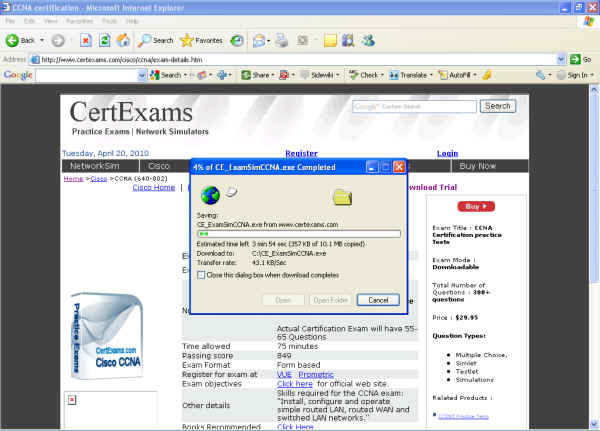Click the Share button in Google toolbar
The height and width of the screenshot is (431, 600).
point(256,75)
